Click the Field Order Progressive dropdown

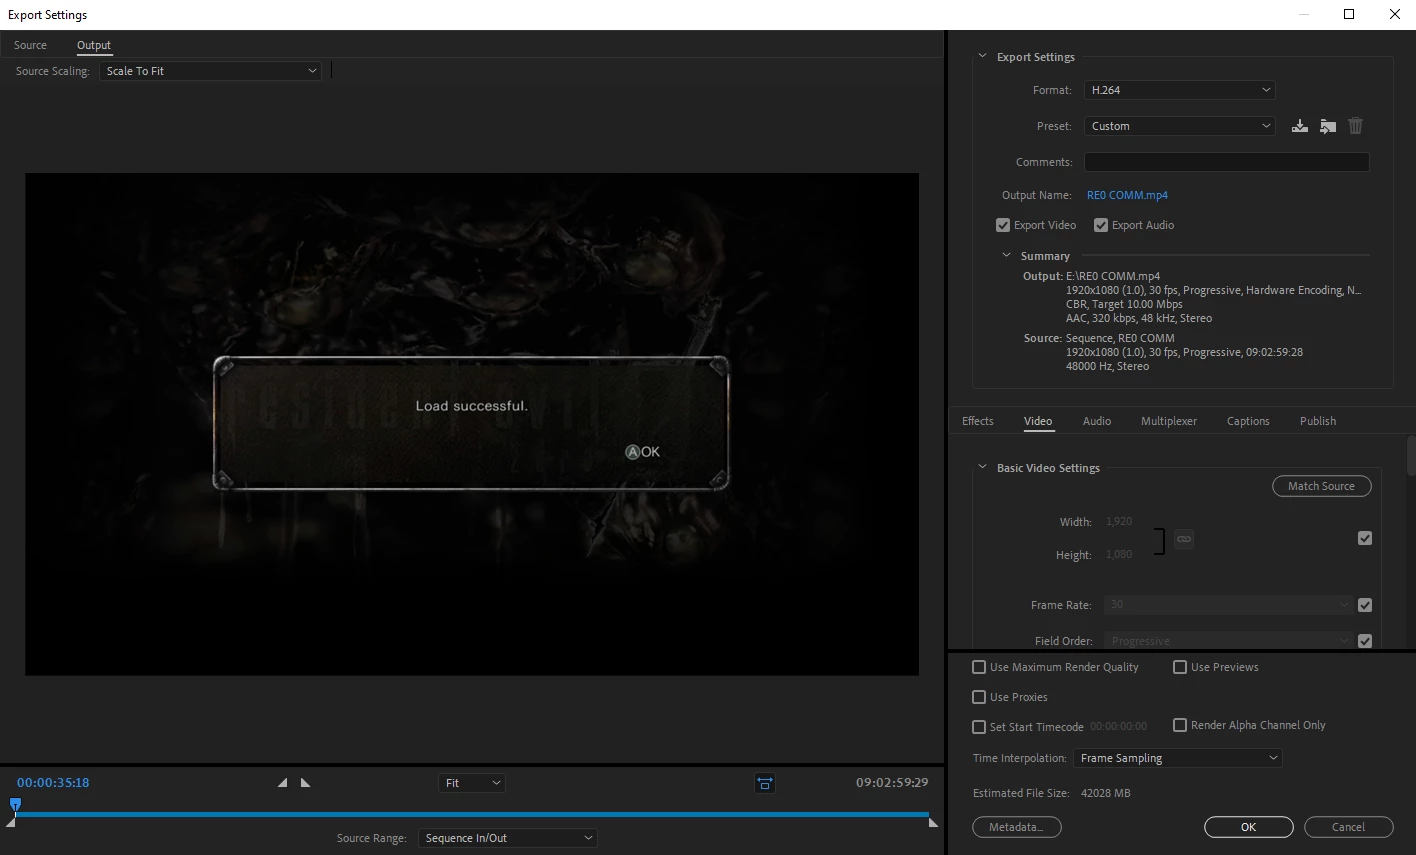[x=1229, y=641]
